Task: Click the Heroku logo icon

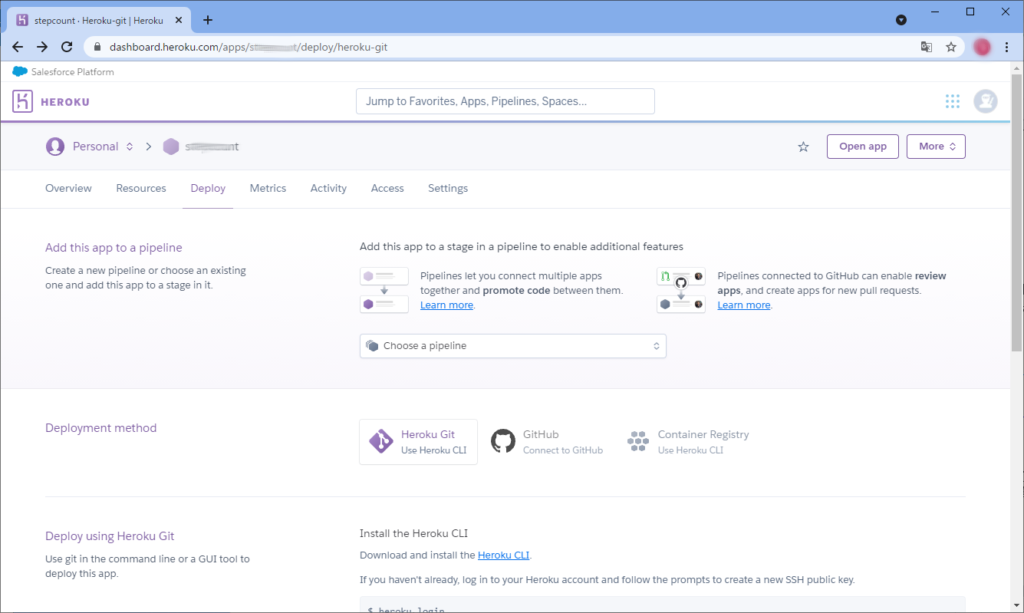Action: pyautogui.click(x=23, y=101)
